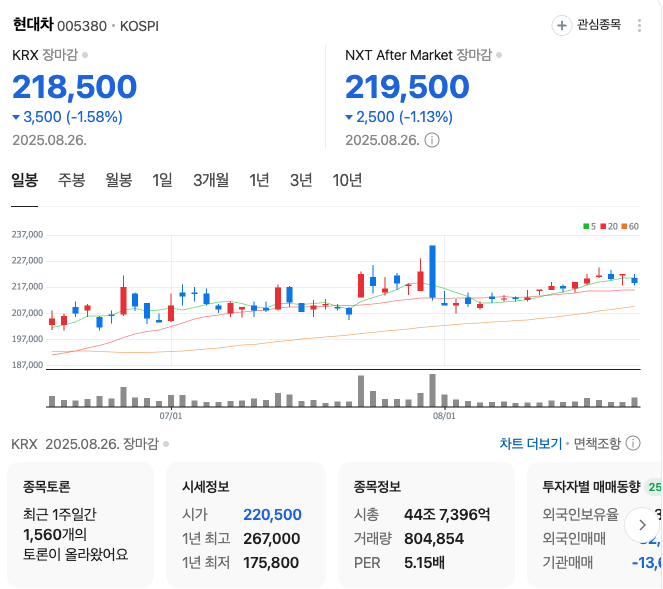Click the stock code 005380
The height and width of the screenshot is (589, 663).
click(x=82, y=26)
